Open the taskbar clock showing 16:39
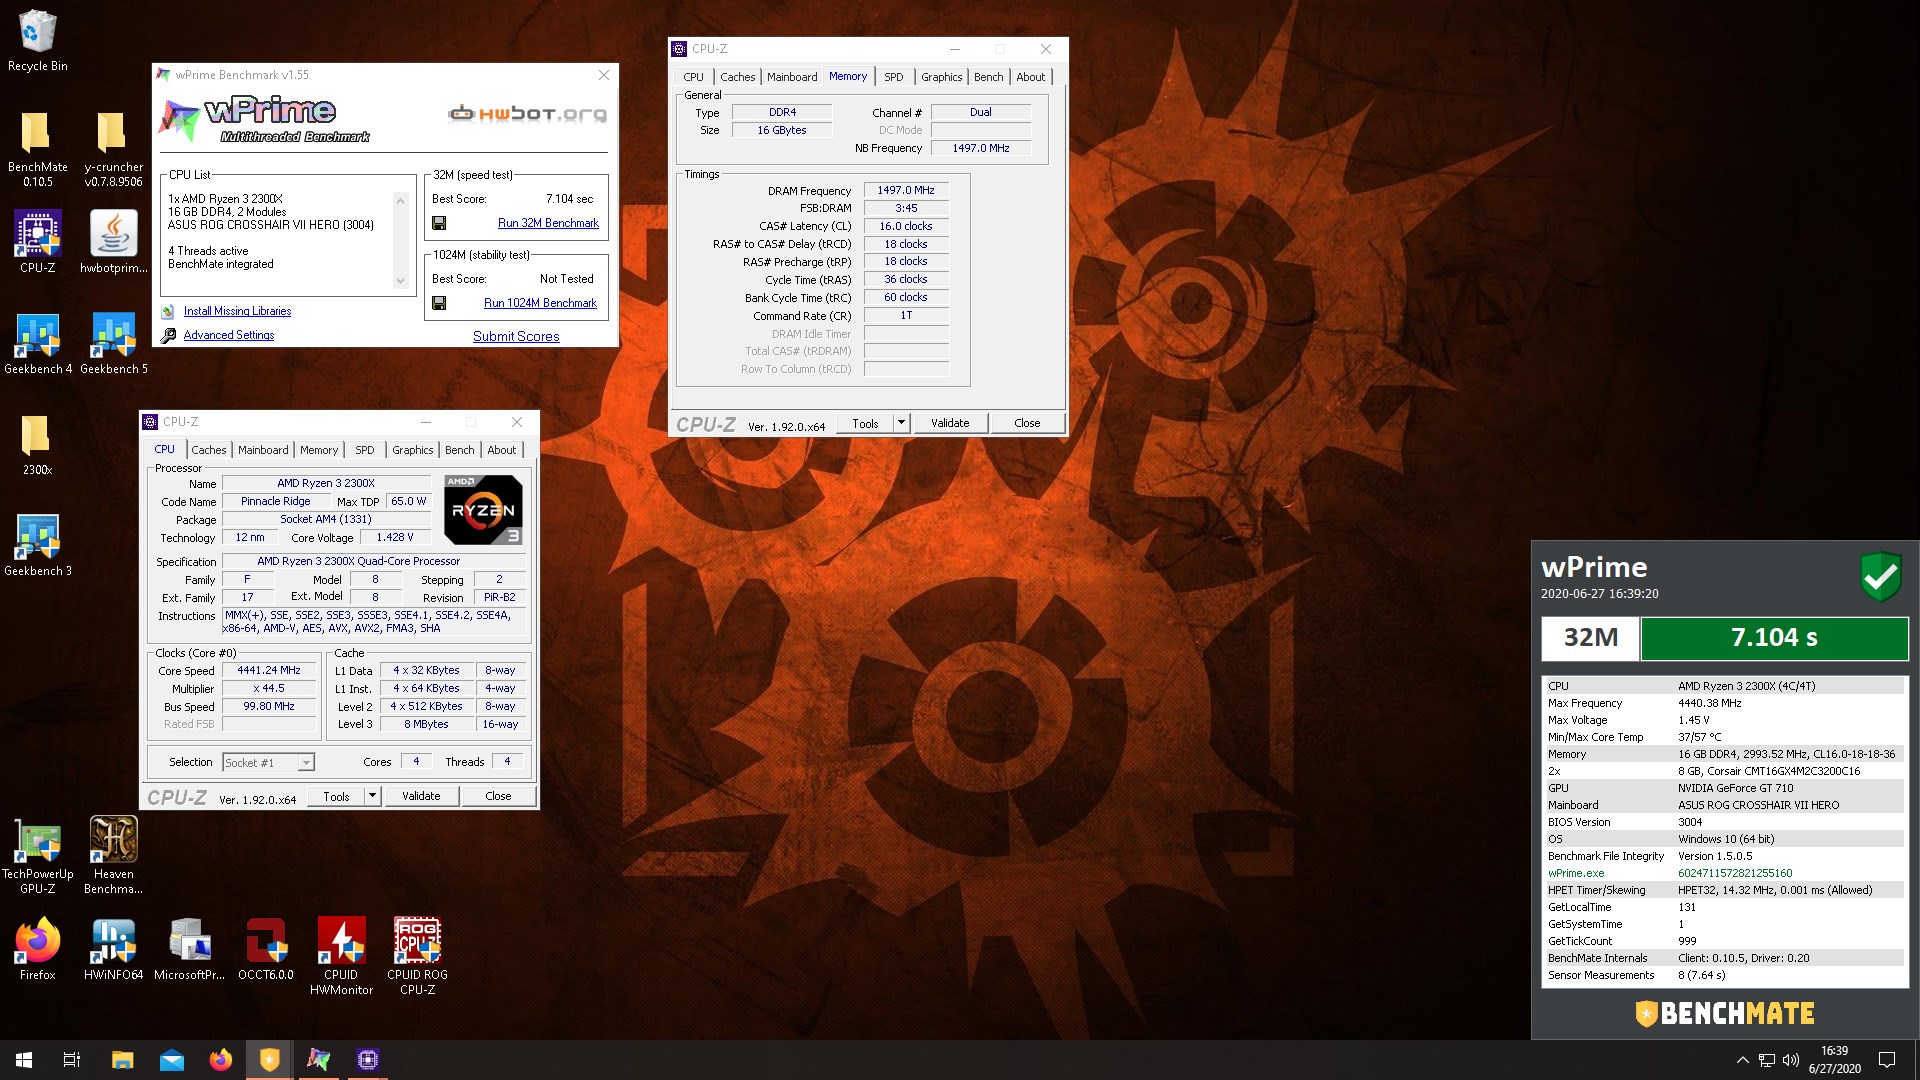This screenshot has height=1080, width=1920. click(x=1834, y=1060)
